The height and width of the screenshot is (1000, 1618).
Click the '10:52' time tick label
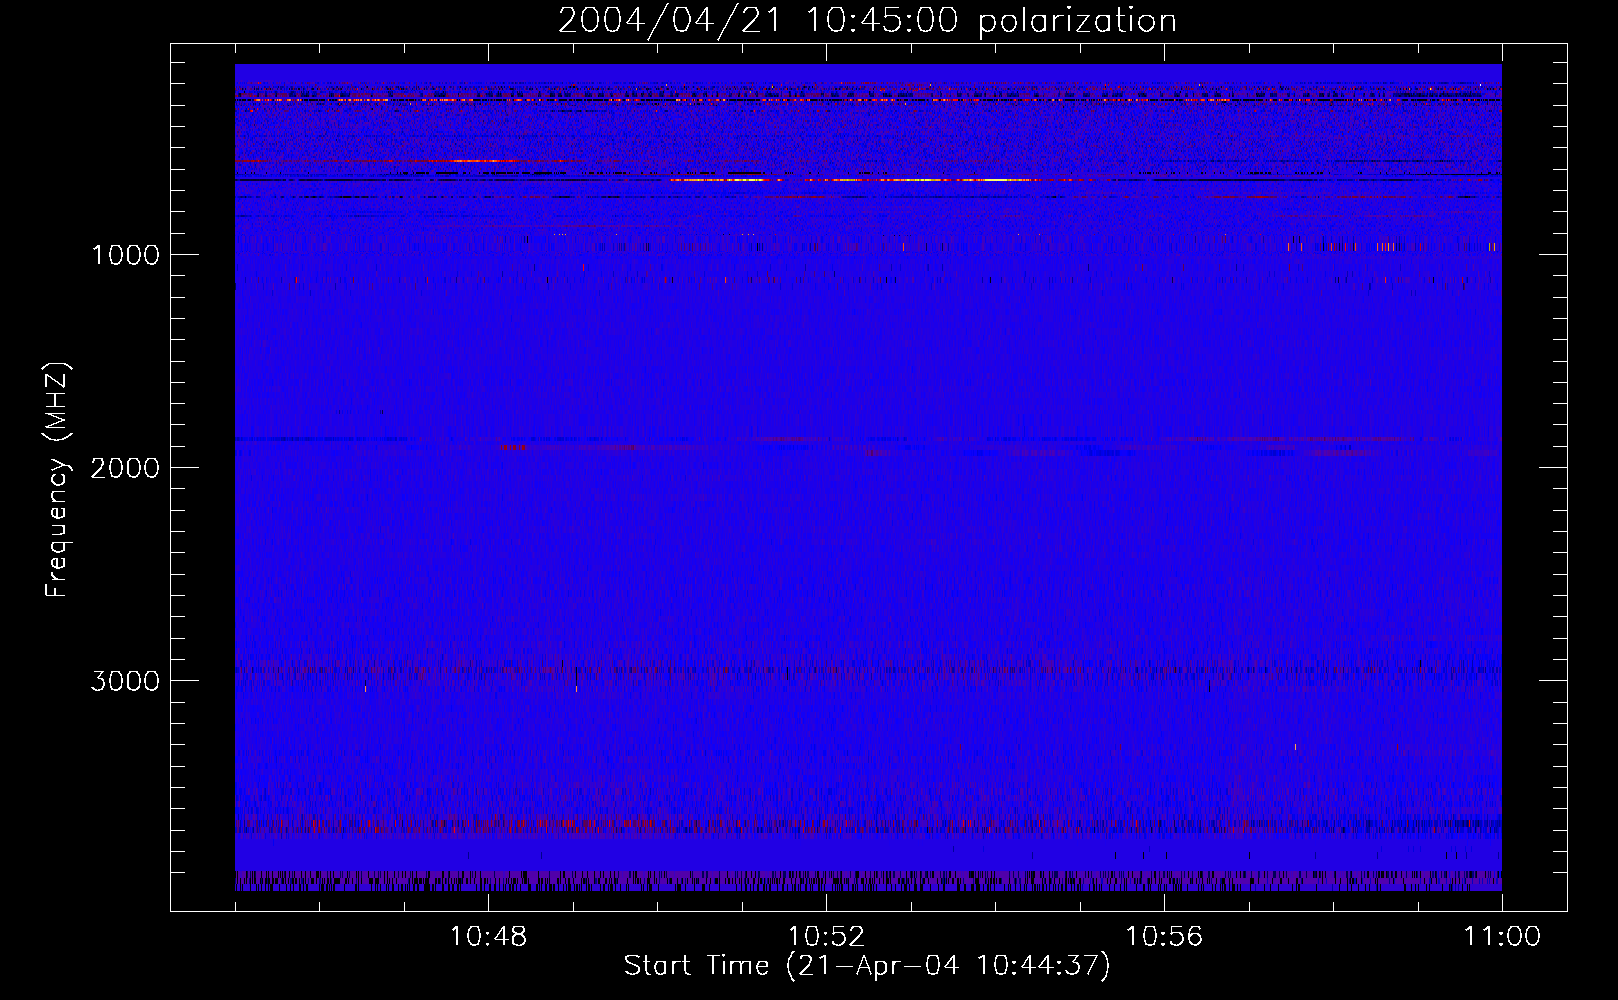tap(826, 937)
